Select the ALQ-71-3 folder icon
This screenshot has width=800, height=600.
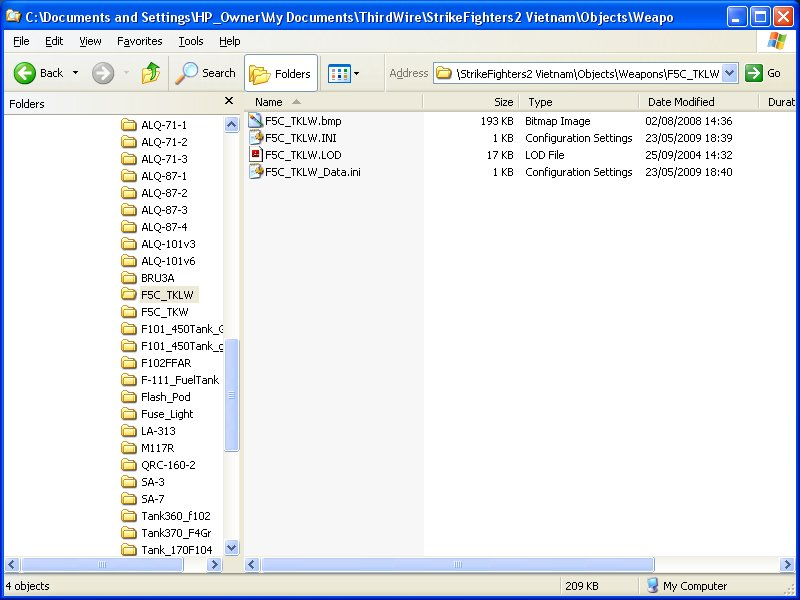point(129,159)
